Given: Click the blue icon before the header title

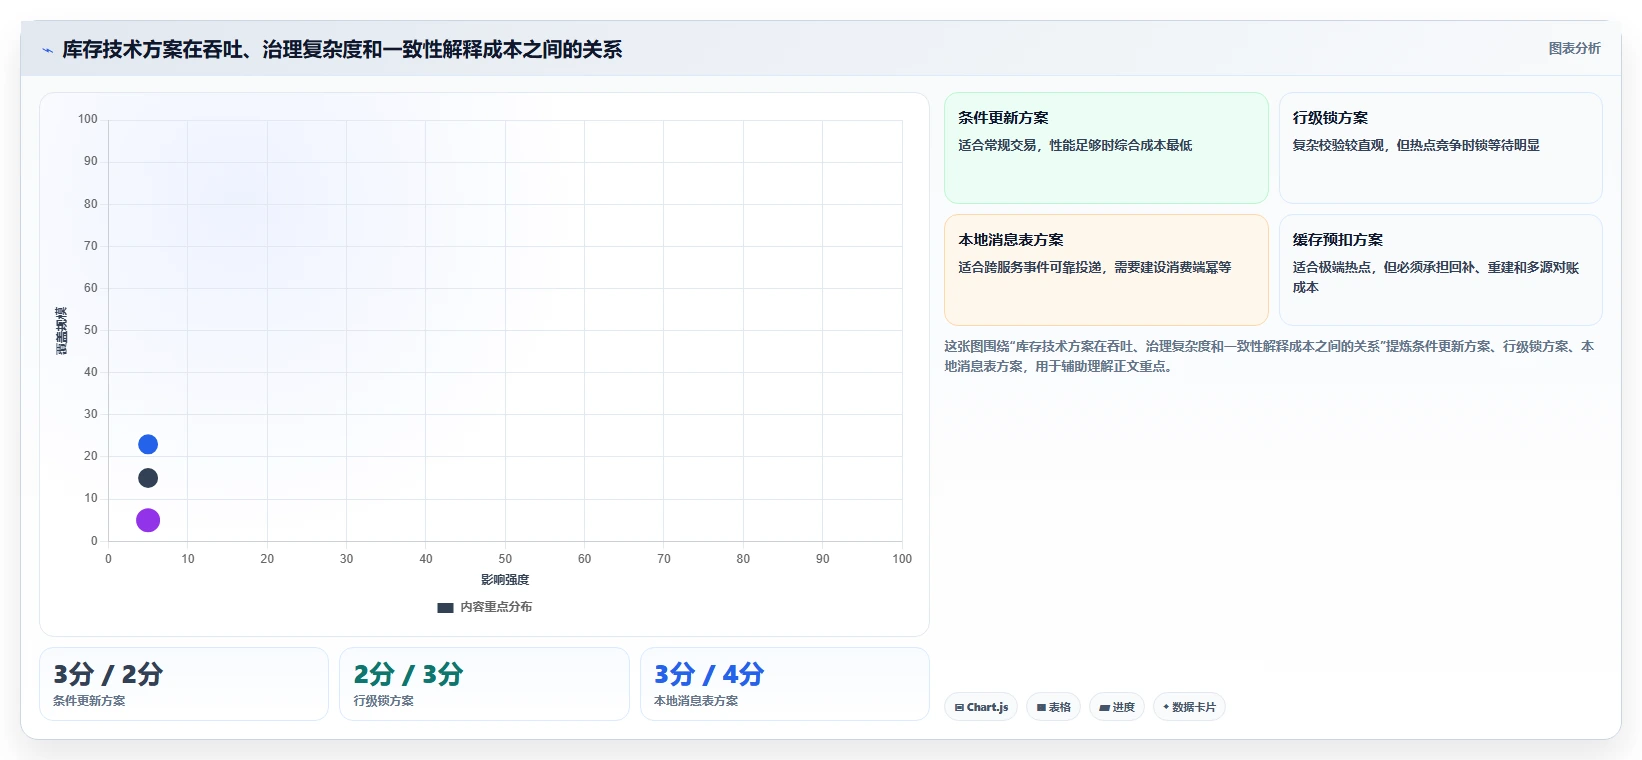Looking at the screenshot, I should 47,50.
